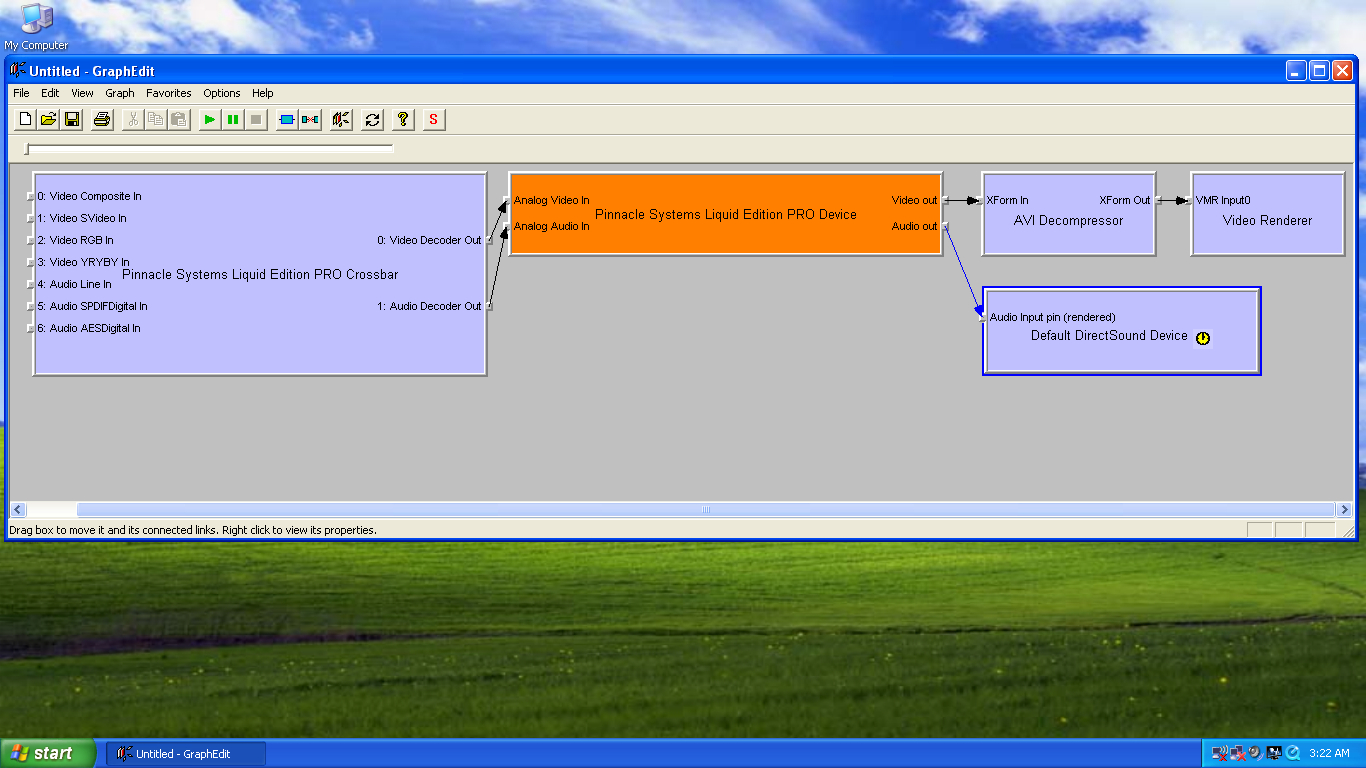
Task: Open the File menu
Action: pos(21,93)
